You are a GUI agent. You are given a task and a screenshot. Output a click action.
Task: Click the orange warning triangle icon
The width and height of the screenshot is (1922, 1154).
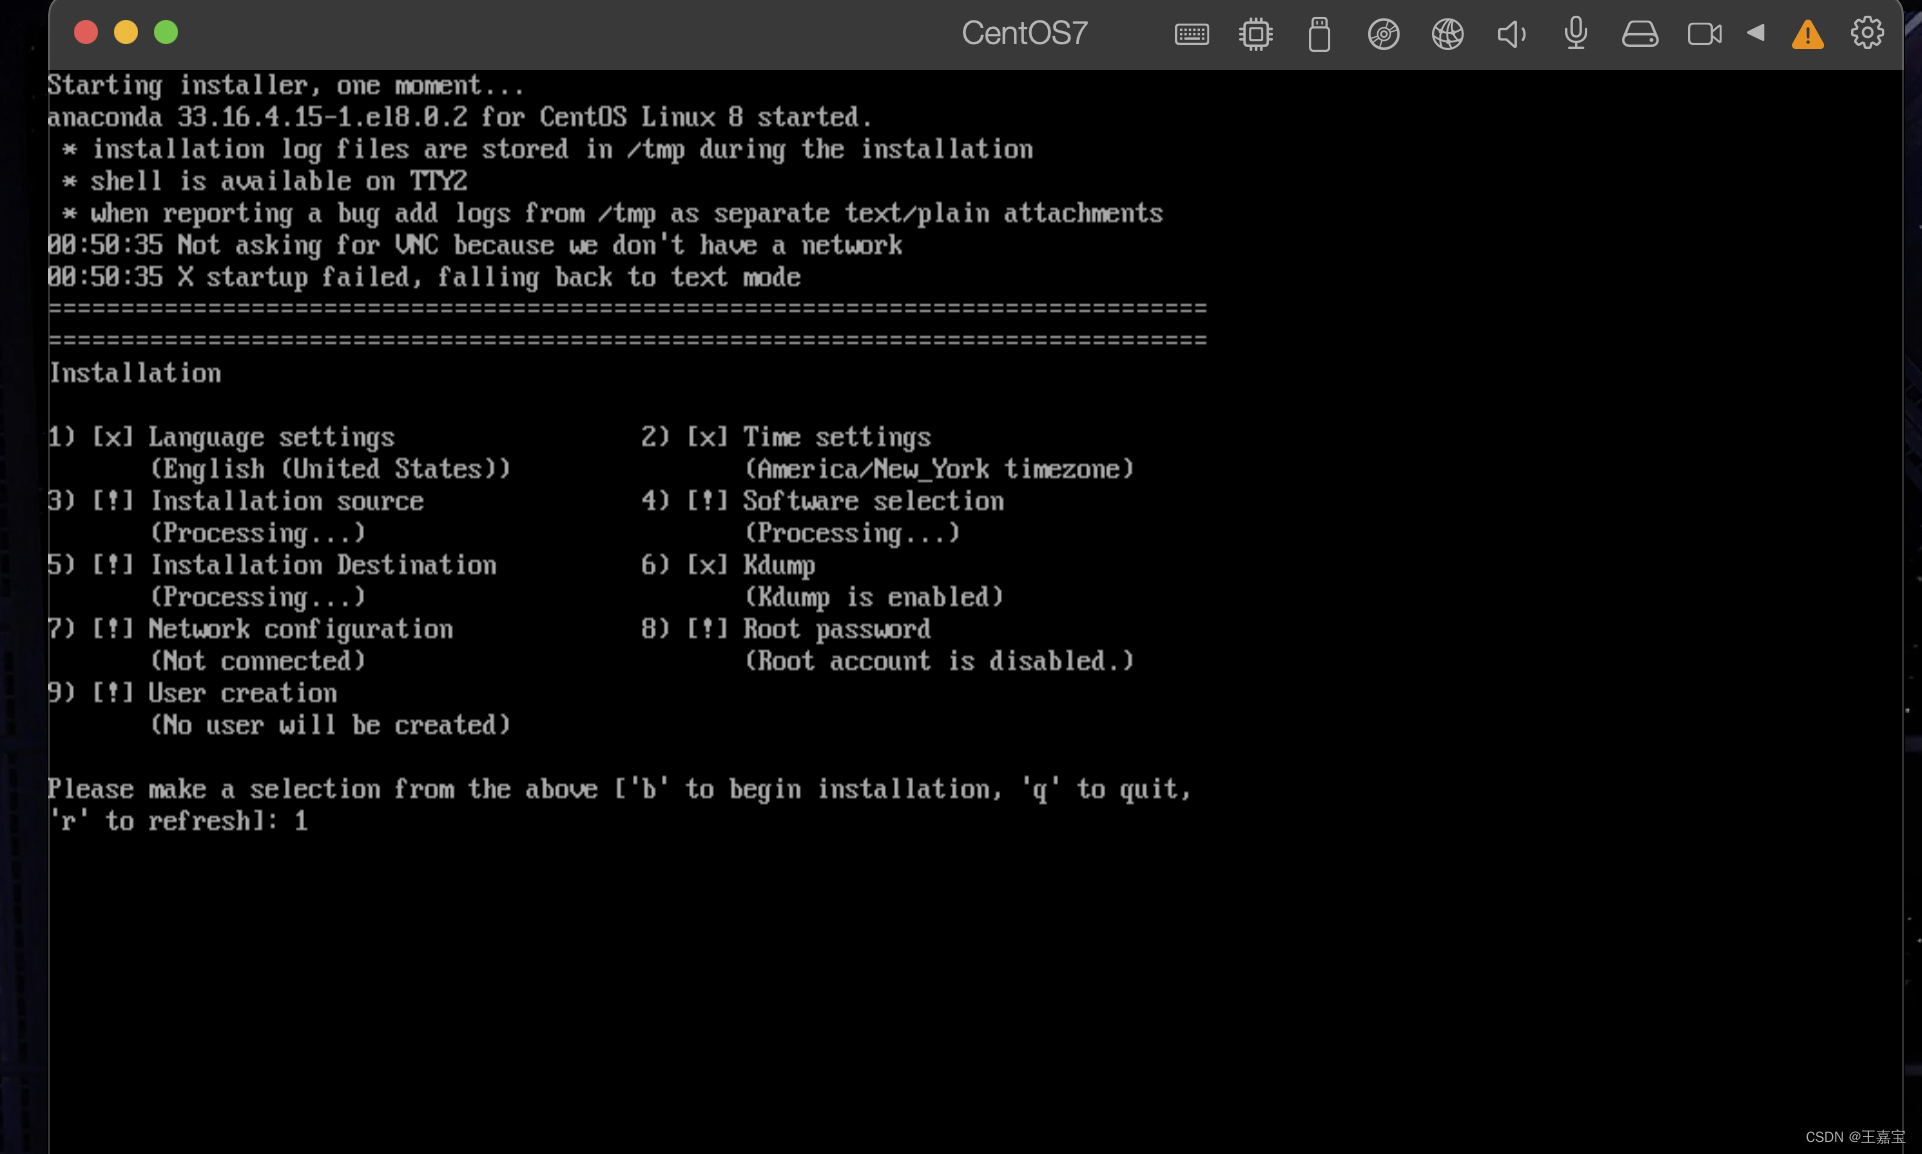point(1807,35)
